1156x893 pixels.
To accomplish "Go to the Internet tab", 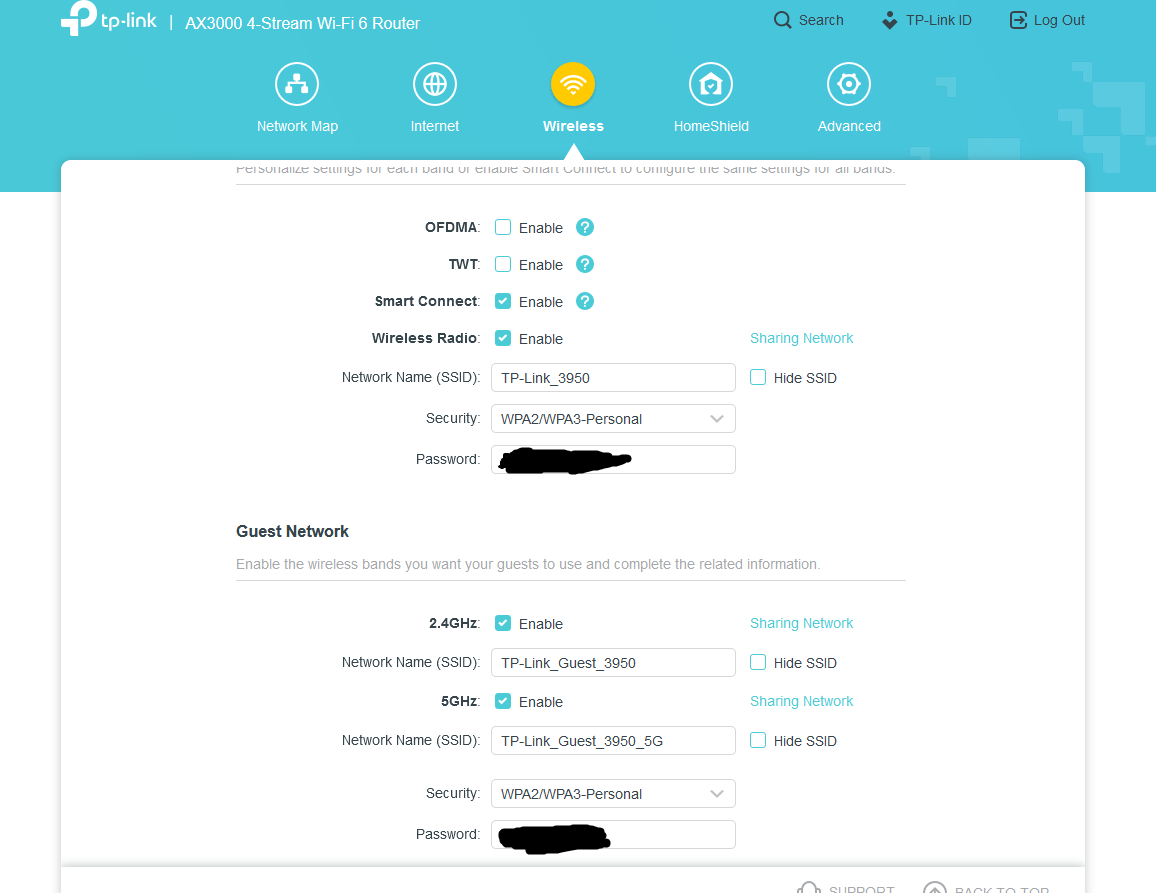I will 435,126.
